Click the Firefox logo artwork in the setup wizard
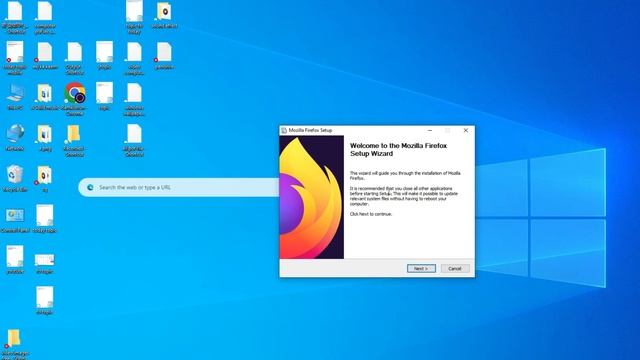This screenshot has width=640, height=360. point(311,197)
